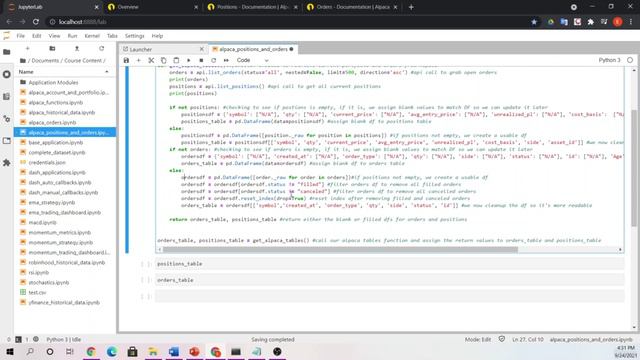Open rsi.ipynb notebook
640x360 pixels.
tap(39, 272)
